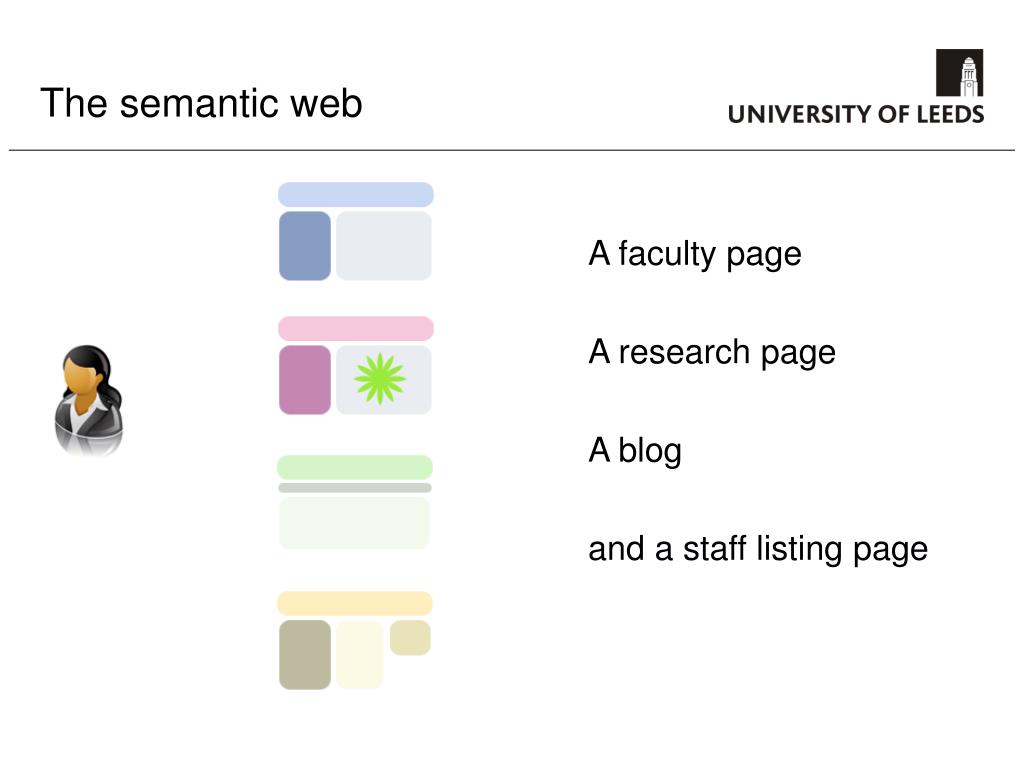This screenshot has width=1024, height=768.
Task: Click the pale cream staff listing middle block
Action: (x=360, y=654)
